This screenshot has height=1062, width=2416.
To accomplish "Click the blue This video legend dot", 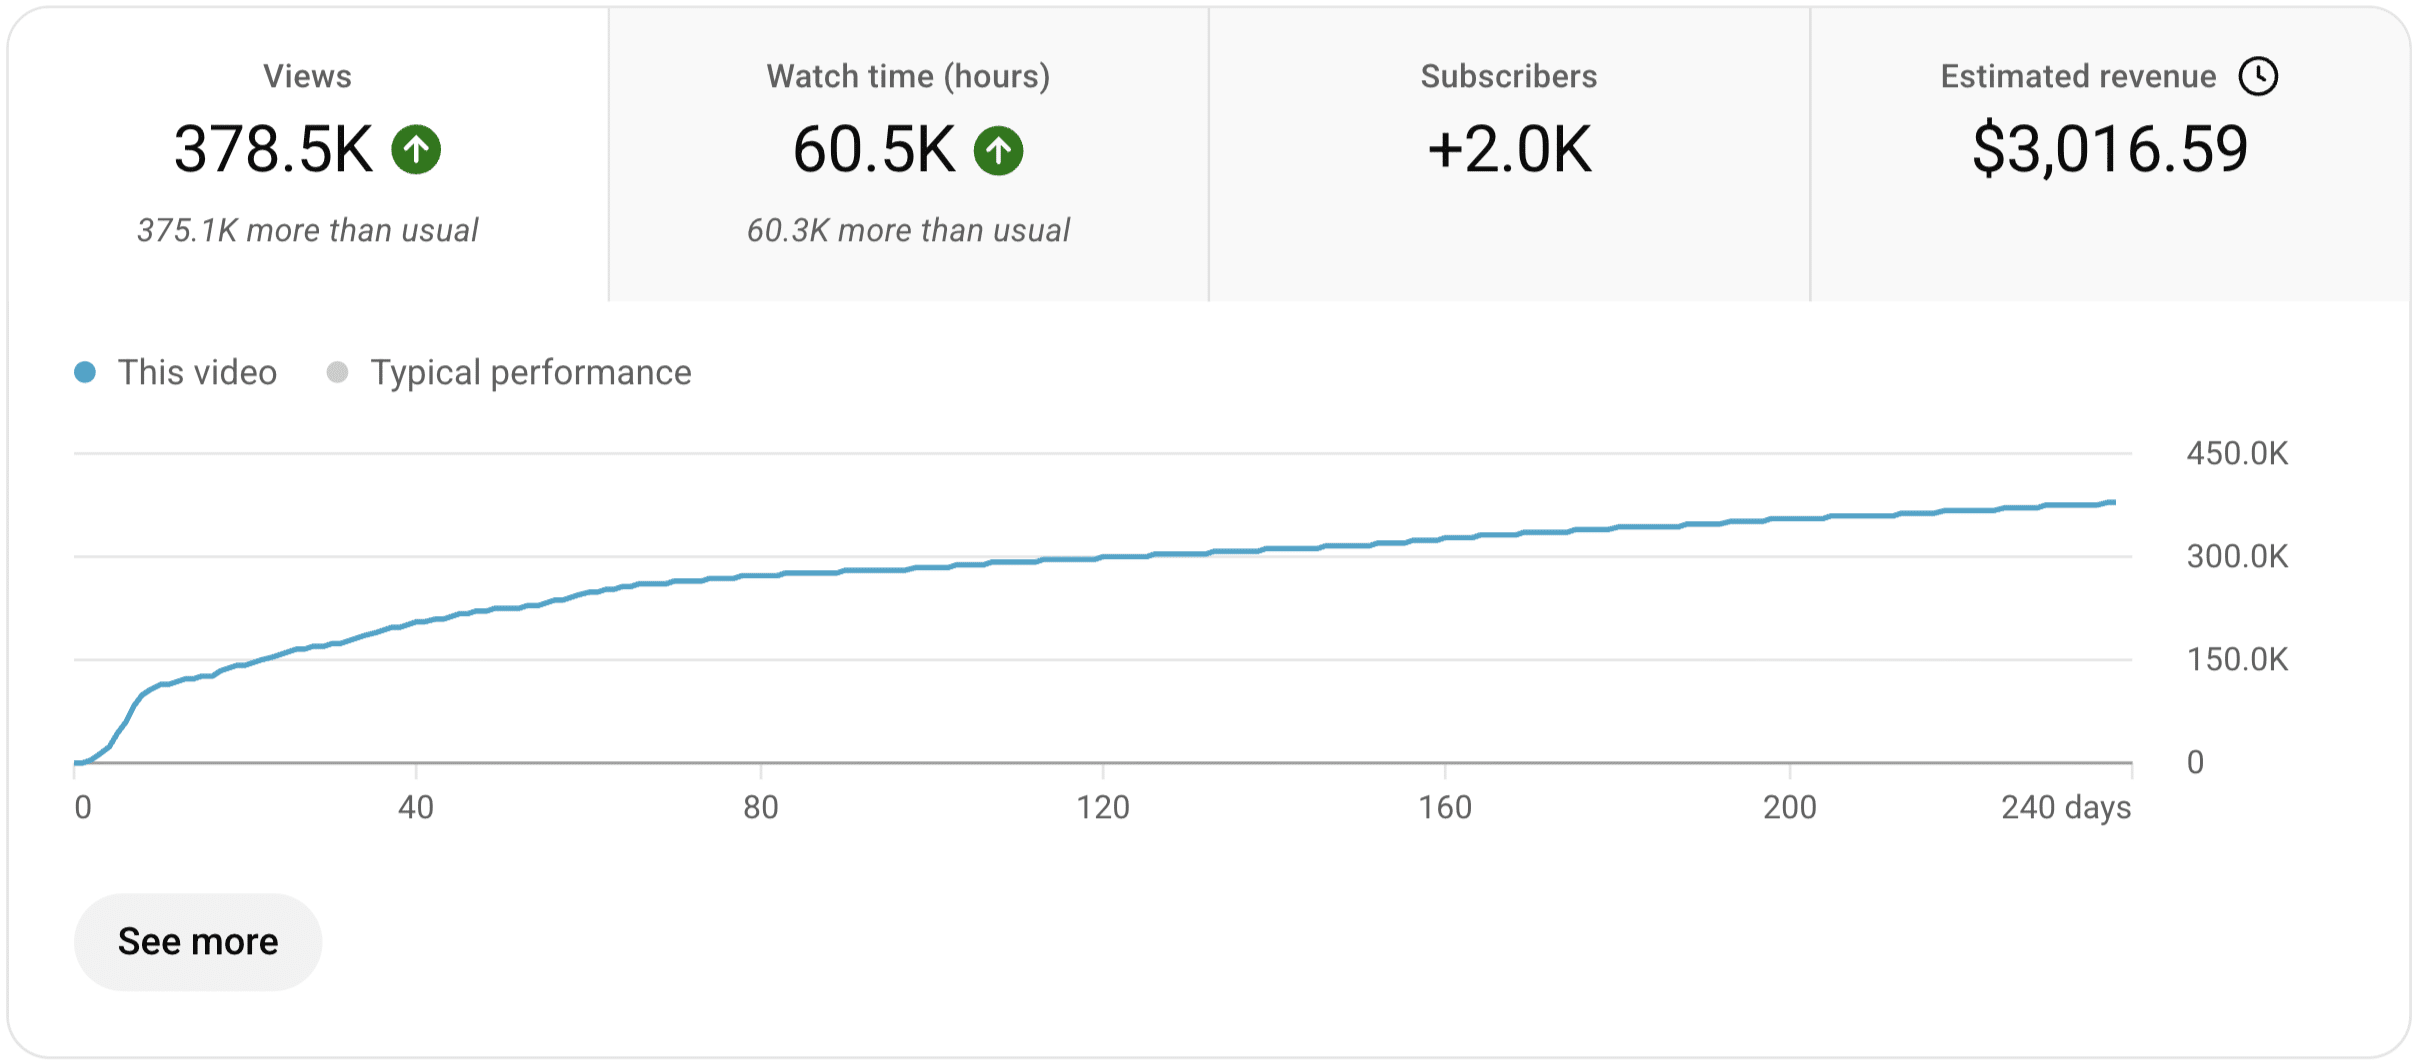I will coord(85,373).
